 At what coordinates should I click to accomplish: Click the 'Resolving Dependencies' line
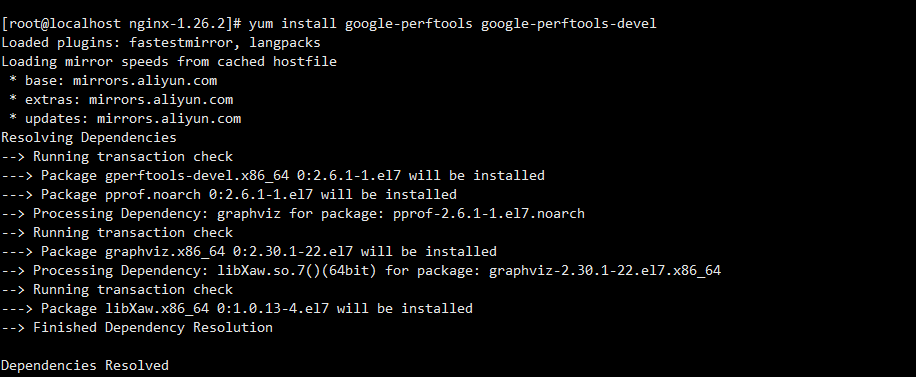[x=89, y=138]
